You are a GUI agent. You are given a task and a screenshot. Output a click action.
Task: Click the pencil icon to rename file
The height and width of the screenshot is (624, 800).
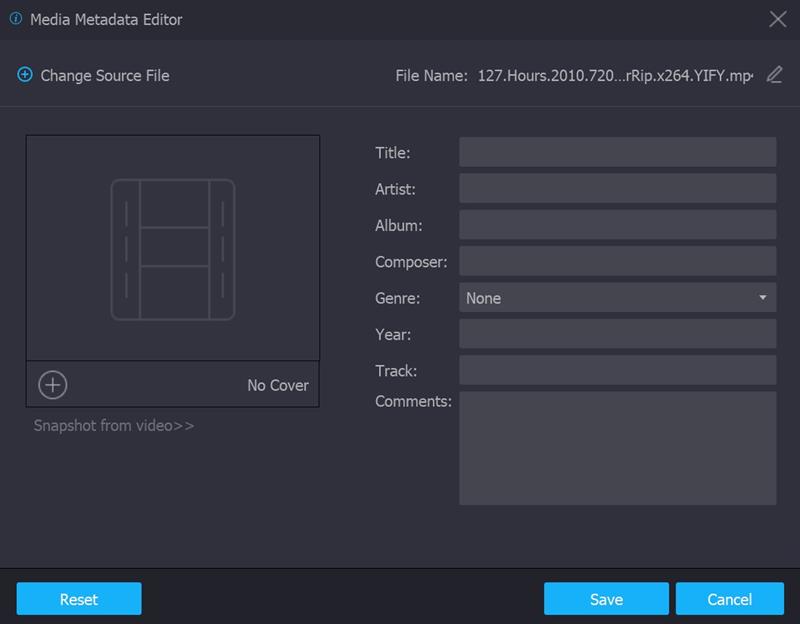(x=774, y=75)
